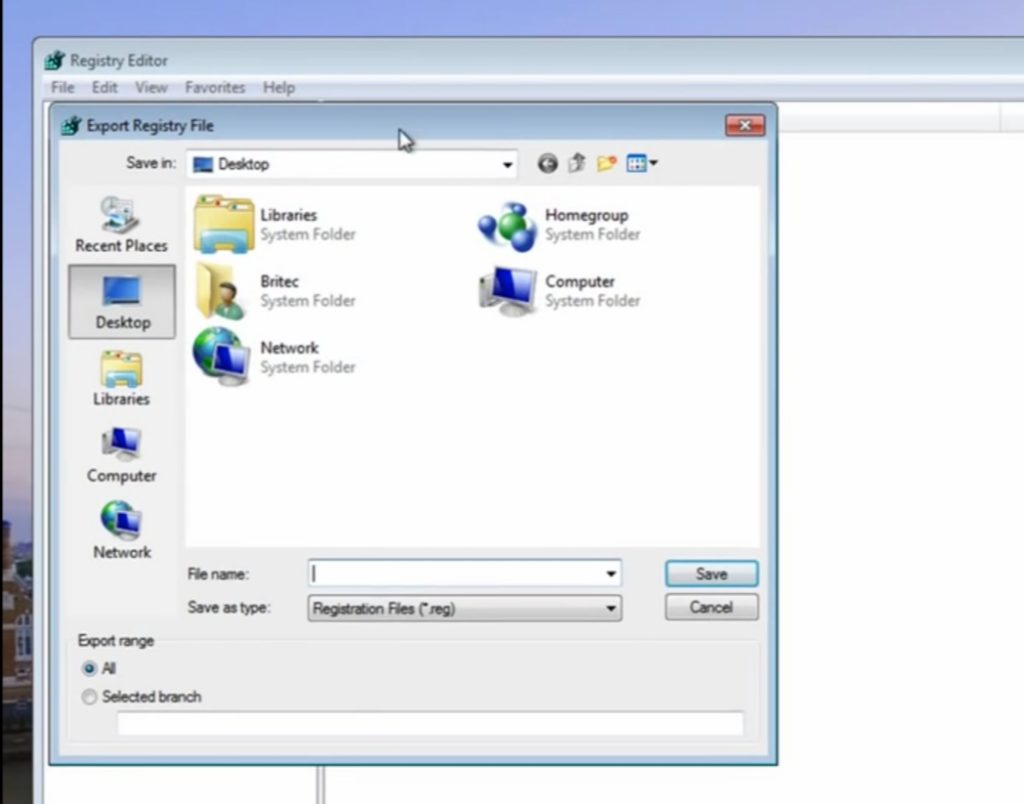Create a new folder
Image resolution: width=1024 pixels, height=804 pixels.
coord(606,164)
